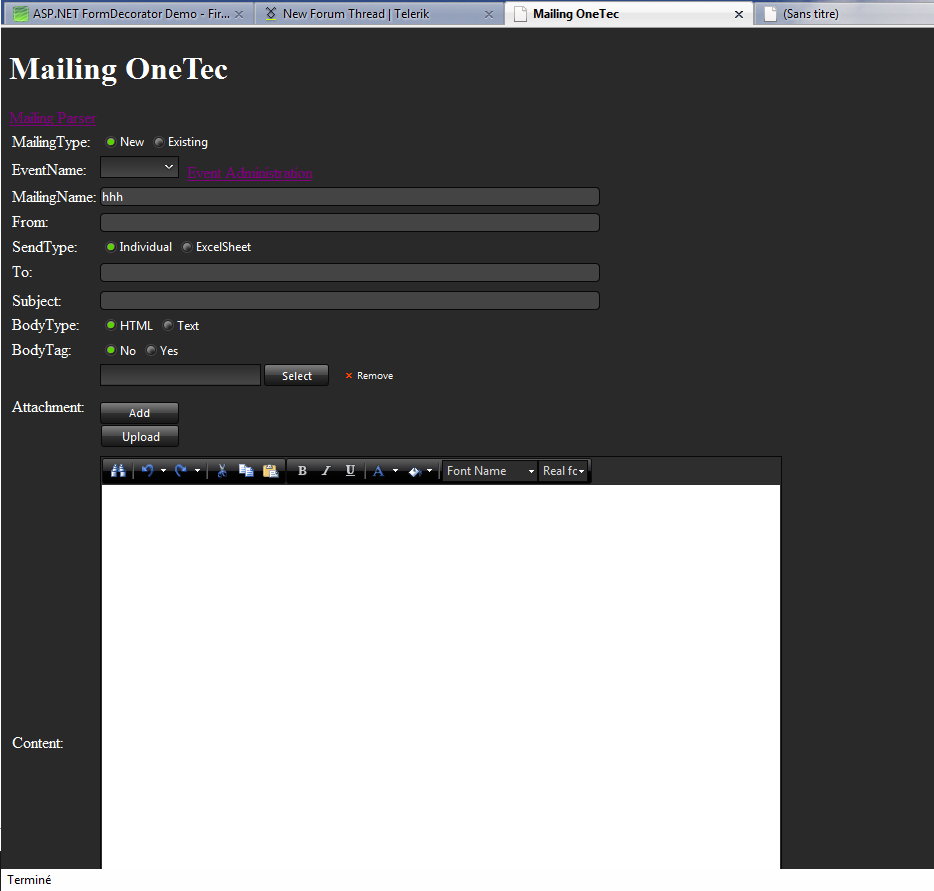This screenshot has height=891, width=934.
Task: Click the Redo arrow icon
Action: tap(181, 471)
